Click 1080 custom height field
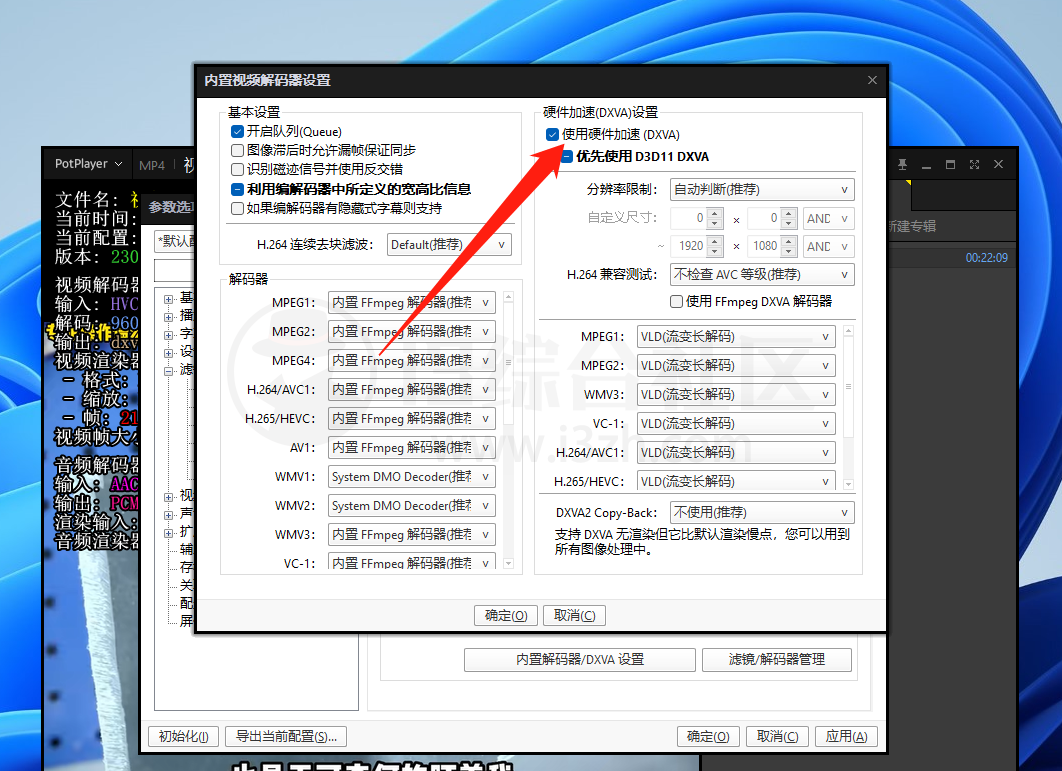 763,246
